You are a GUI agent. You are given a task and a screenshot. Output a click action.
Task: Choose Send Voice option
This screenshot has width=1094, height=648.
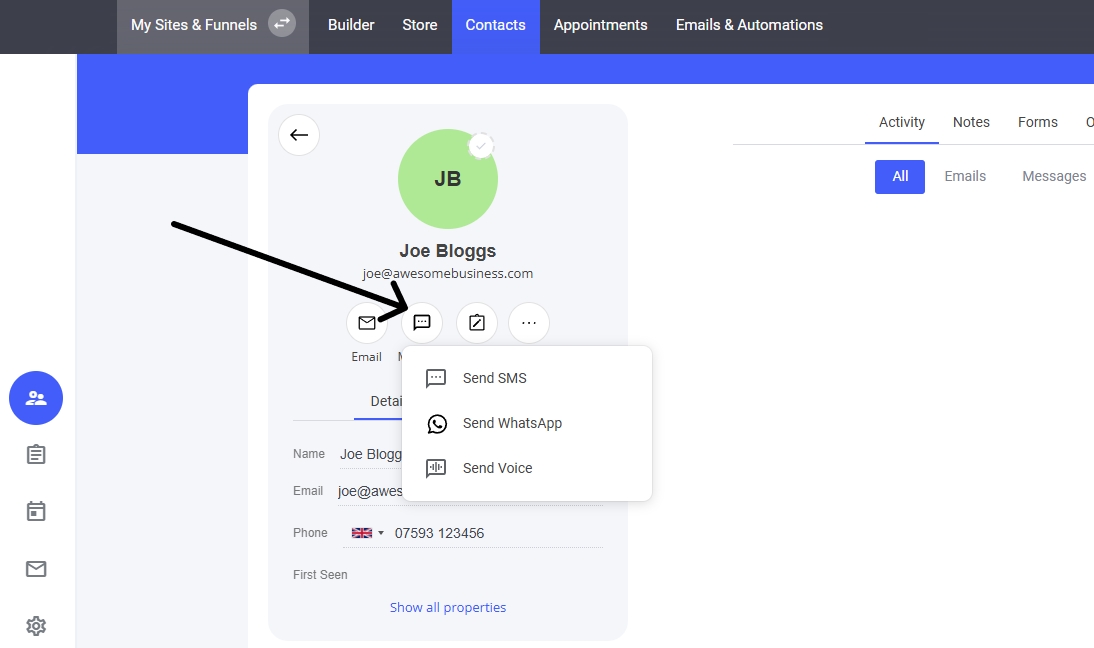[x=497, y=468]
